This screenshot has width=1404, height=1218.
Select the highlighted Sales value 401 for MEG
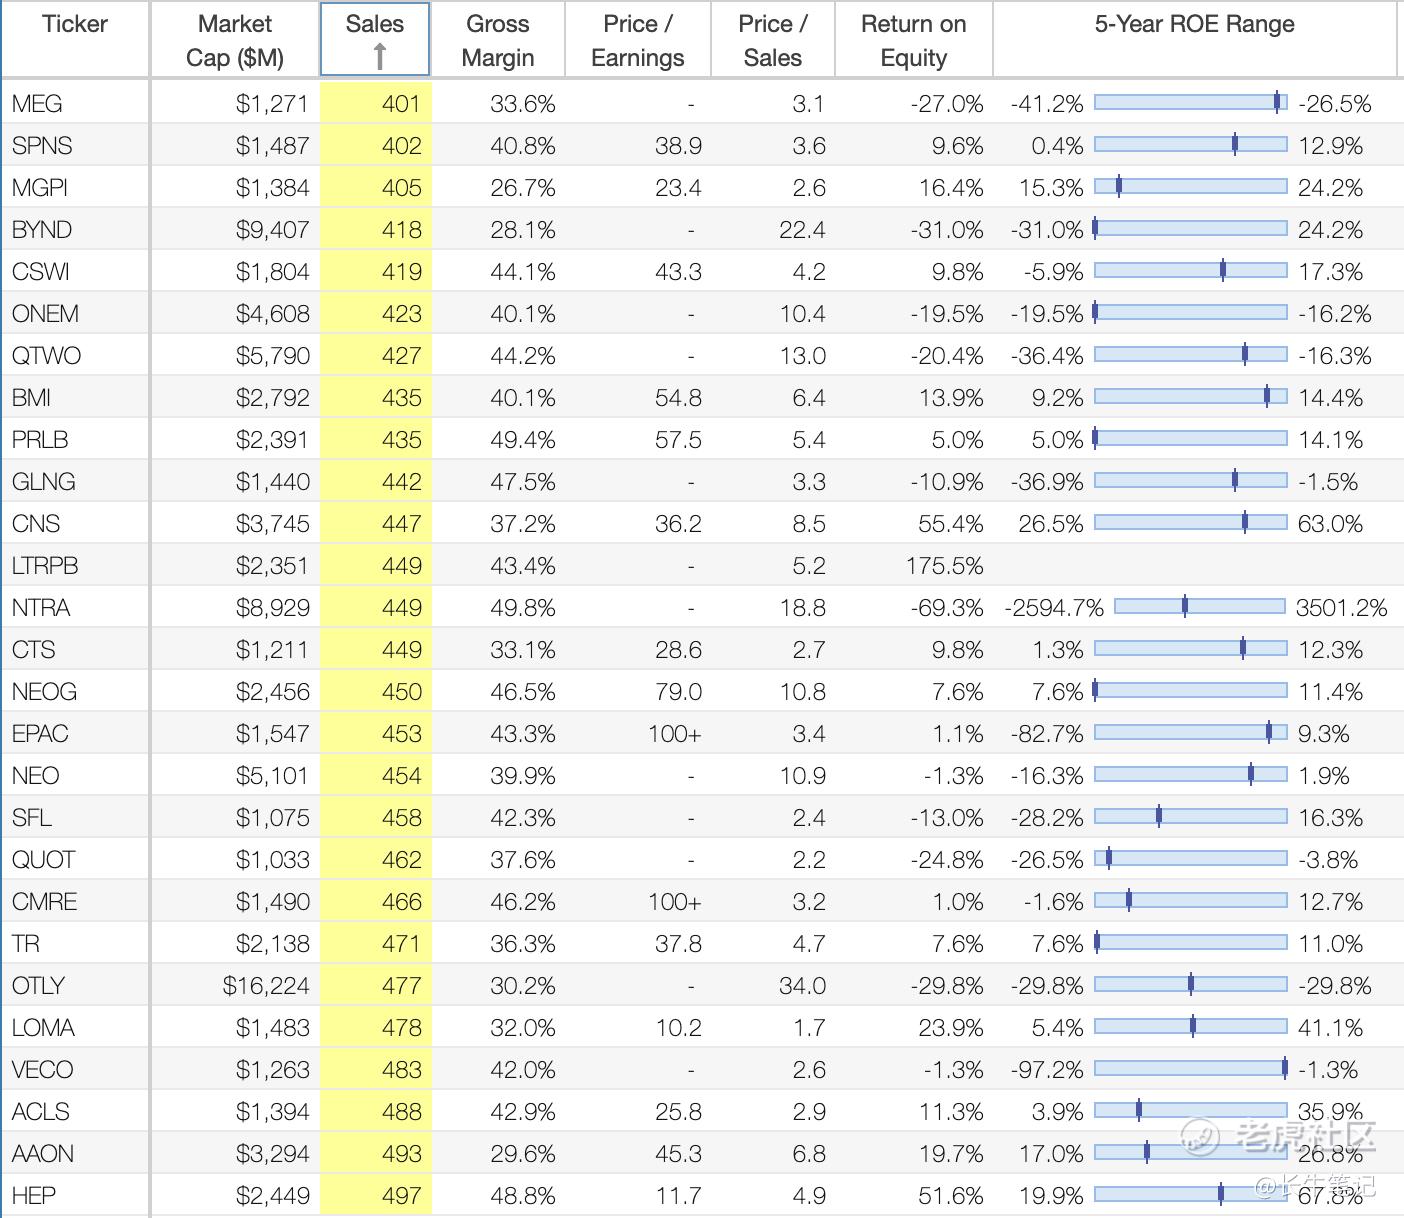401,104
